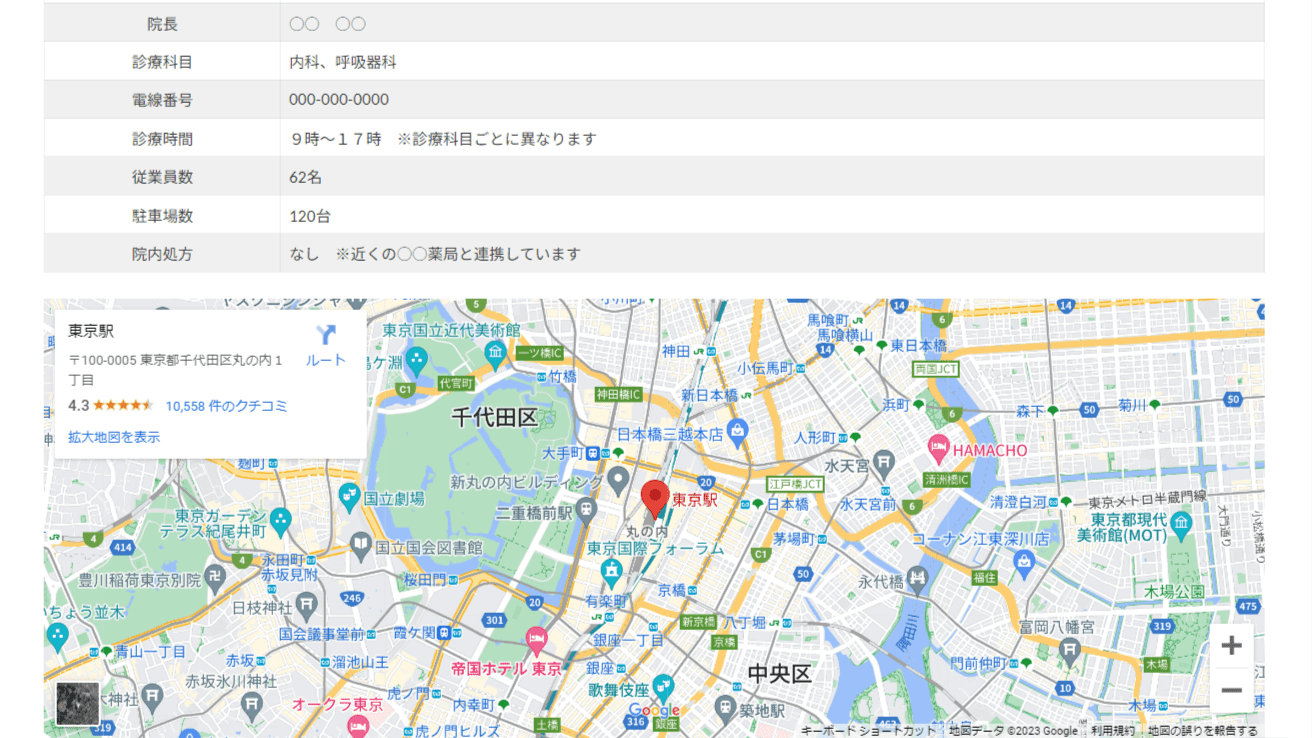The width and height of the screenshot is (1312, 738).
Task: Select 帝国ホテル 東京 hotel marker
Action: [537, 640]
